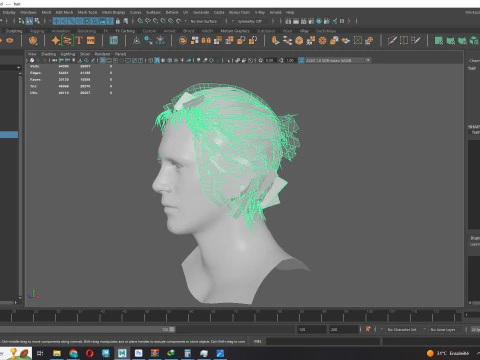Open the Edit Mesh menu
Image resolution: width=480 pixels, height=360 pixels.
tap(64, 12)
